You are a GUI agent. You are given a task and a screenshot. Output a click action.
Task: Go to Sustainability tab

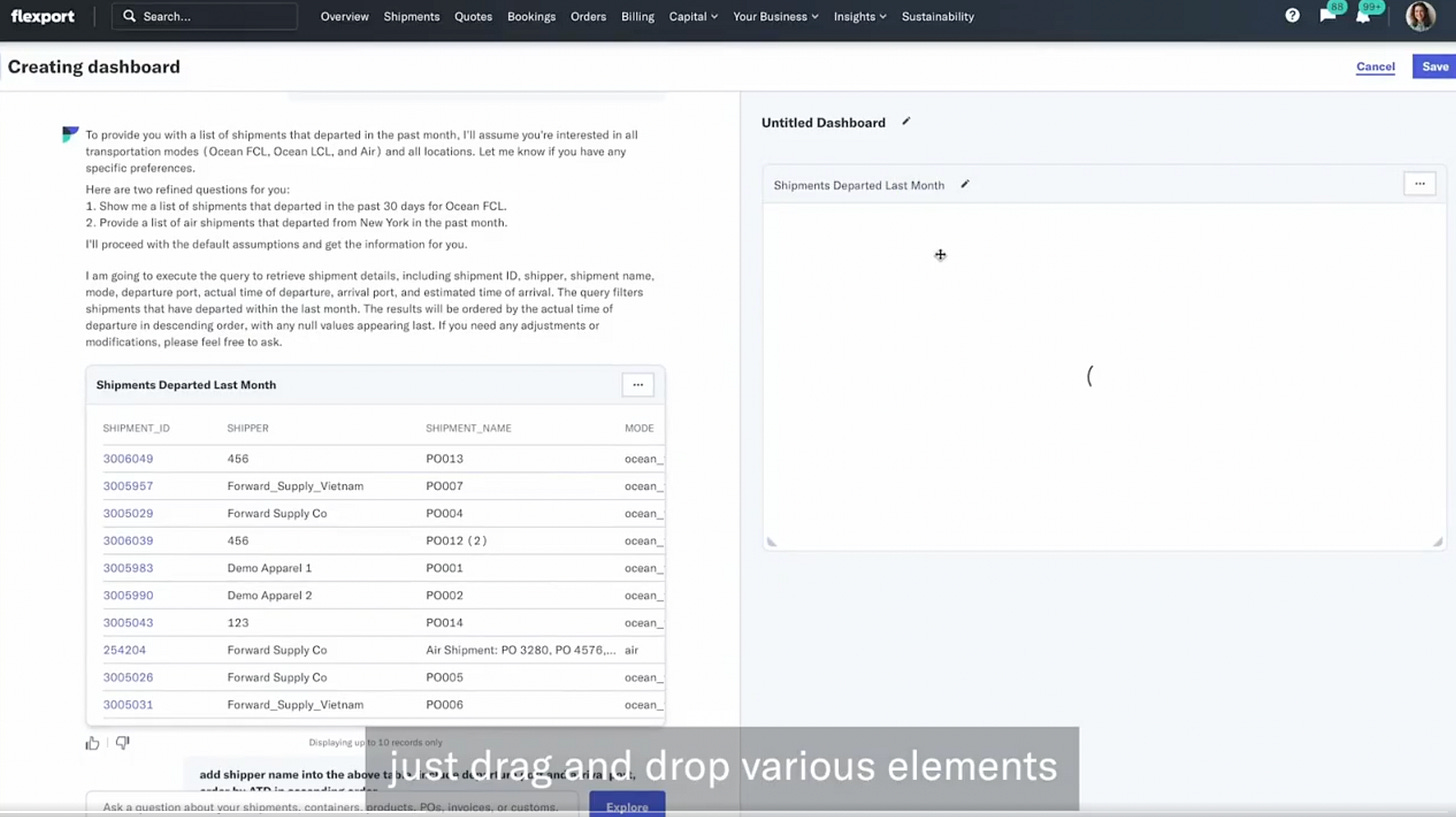pos(938,16)
